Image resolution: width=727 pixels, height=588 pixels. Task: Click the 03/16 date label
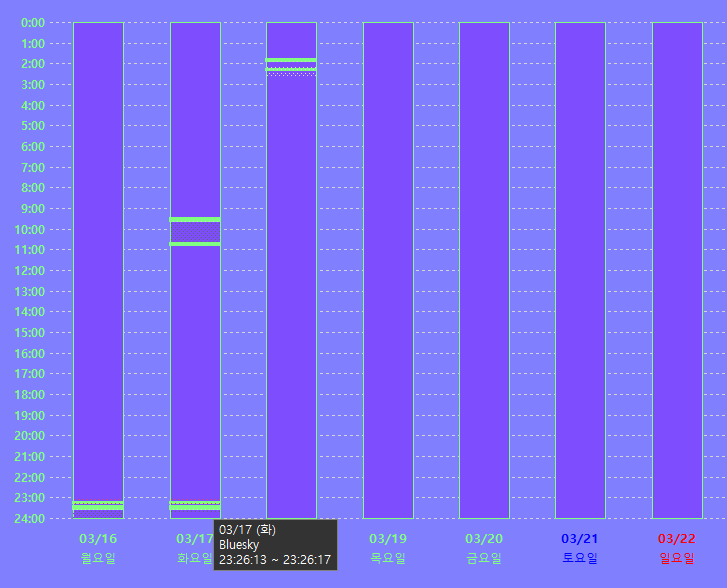point(98,539)
